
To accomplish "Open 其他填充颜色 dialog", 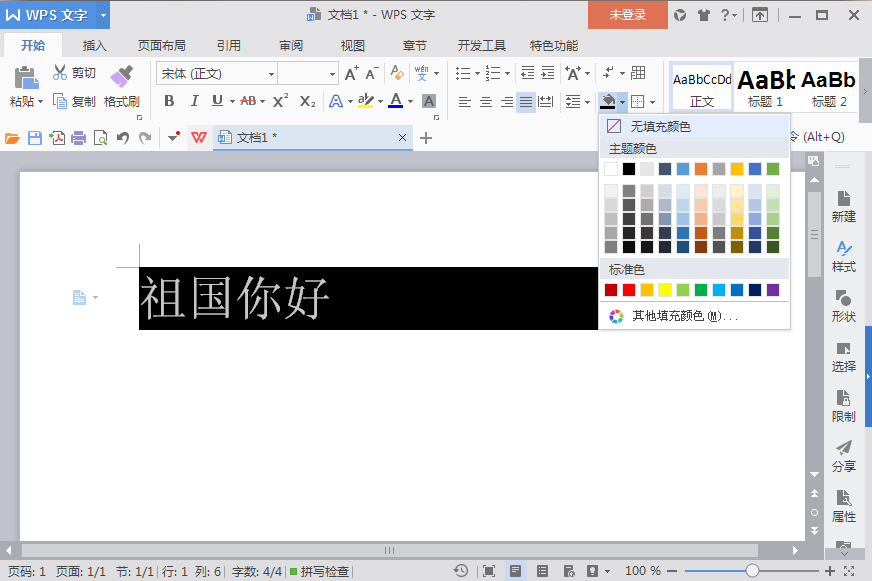I will coord(695,316).
